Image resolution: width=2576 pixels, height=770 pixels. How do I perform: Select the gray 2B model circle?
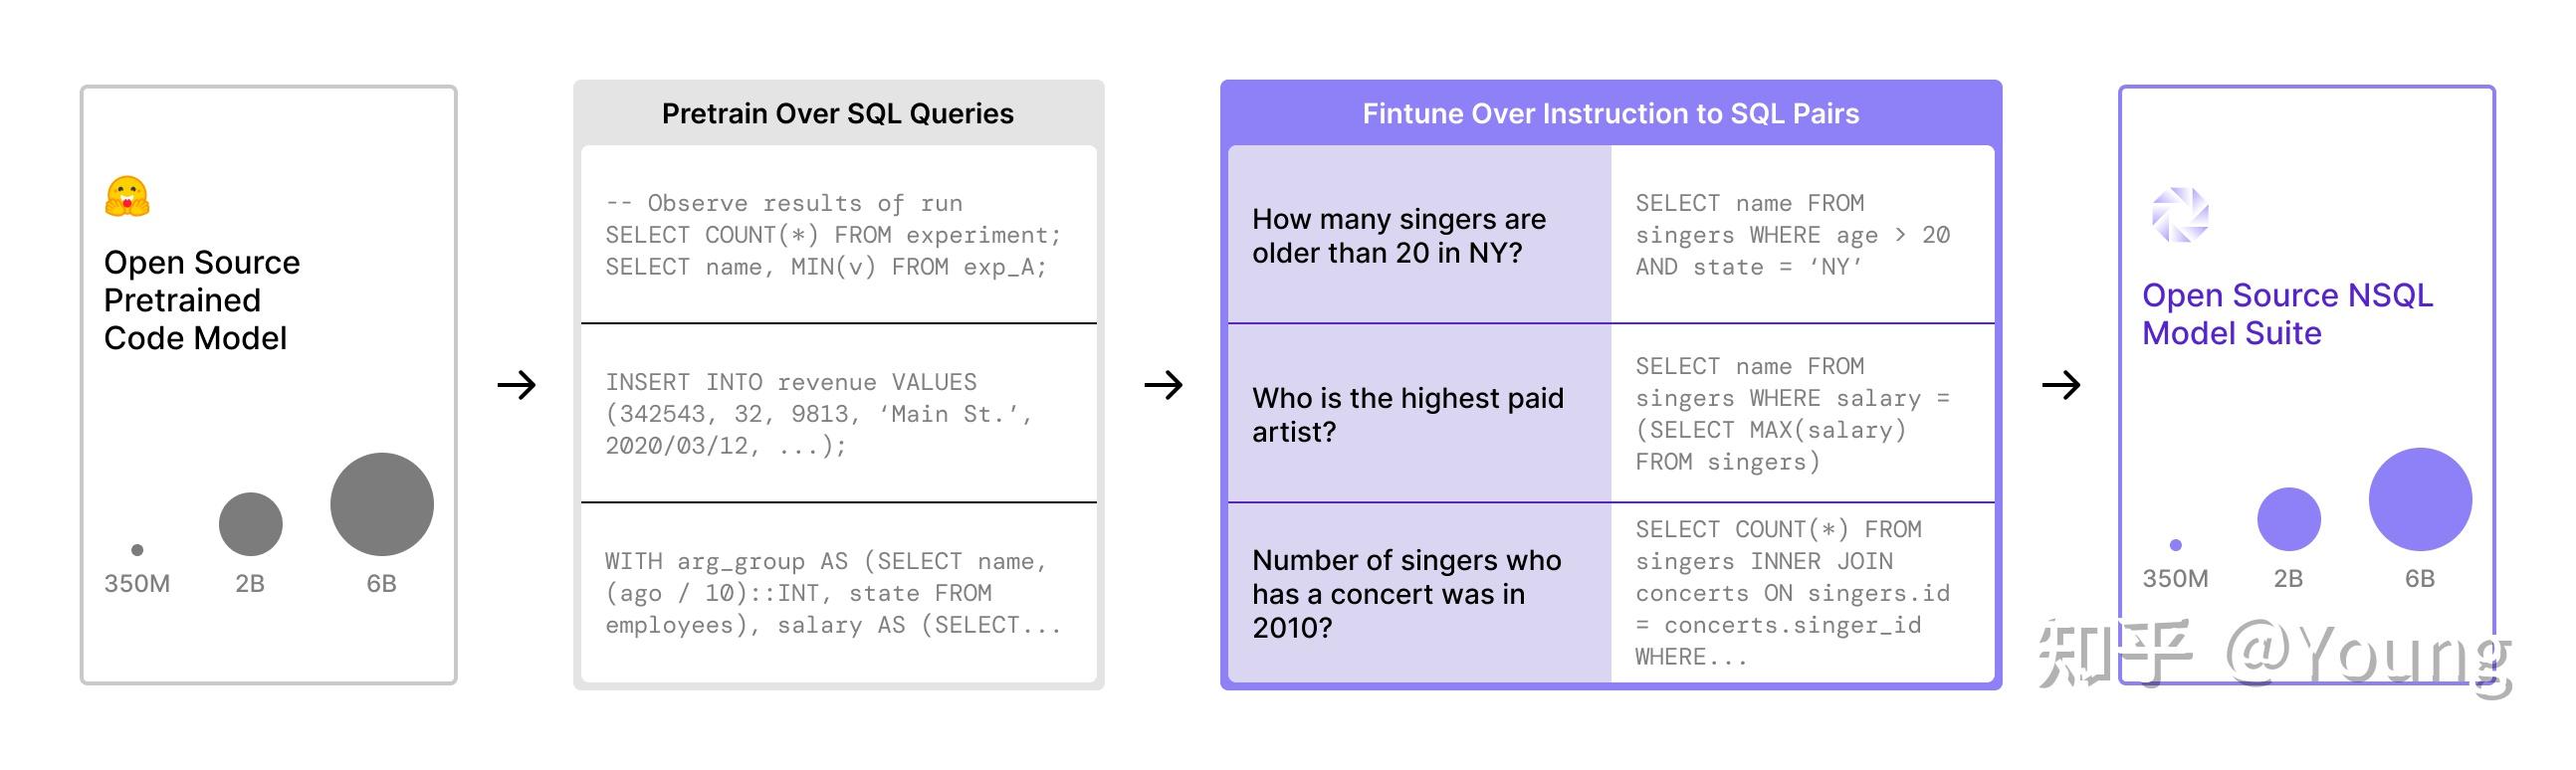(250, 524)
